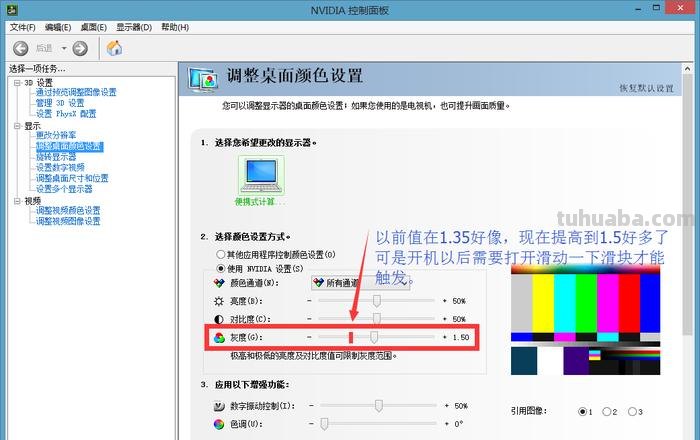Click the minus sign of 灰度 slider
This screenshot has height=440, width=700.
tap(309, 337)
